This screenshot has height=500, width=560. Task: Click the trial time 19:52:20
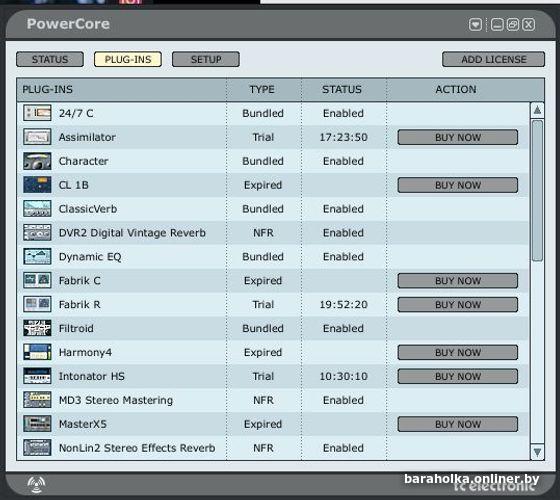coord(343,305)
